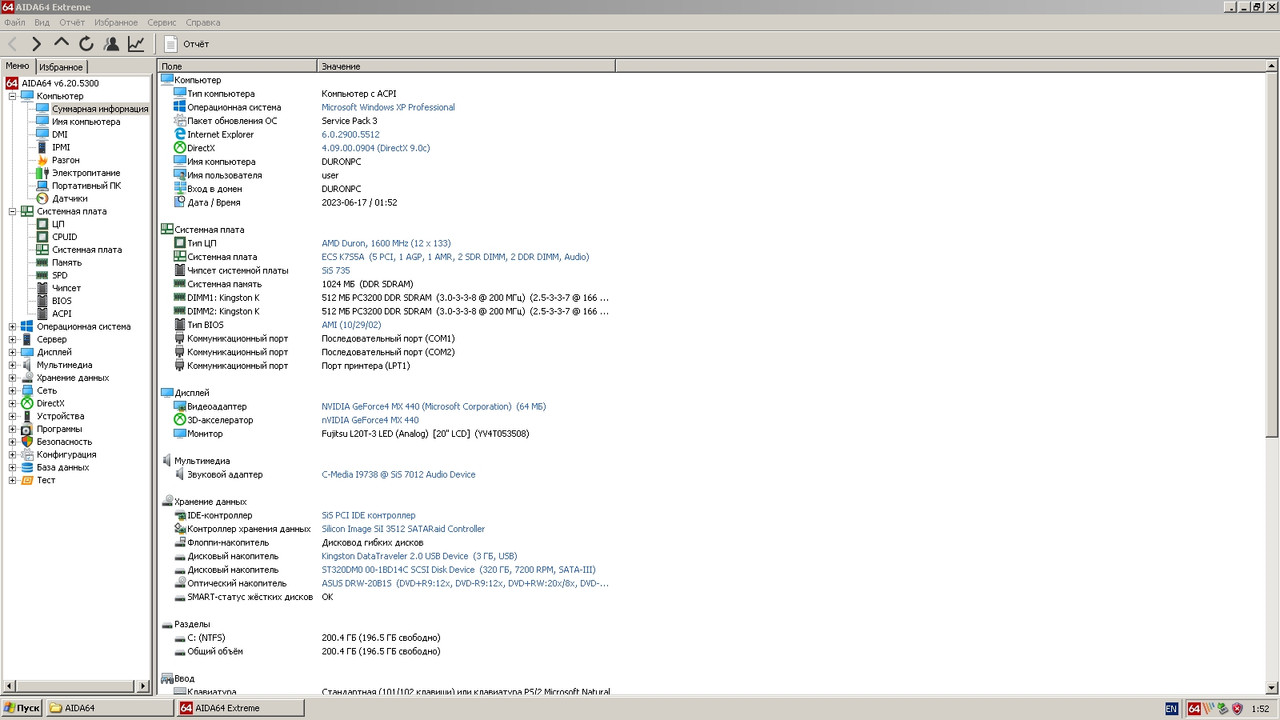The width and height of the screenshot is (1280, 720).
Task: Expand the Сеть tree node
Action: coord(12,390)
